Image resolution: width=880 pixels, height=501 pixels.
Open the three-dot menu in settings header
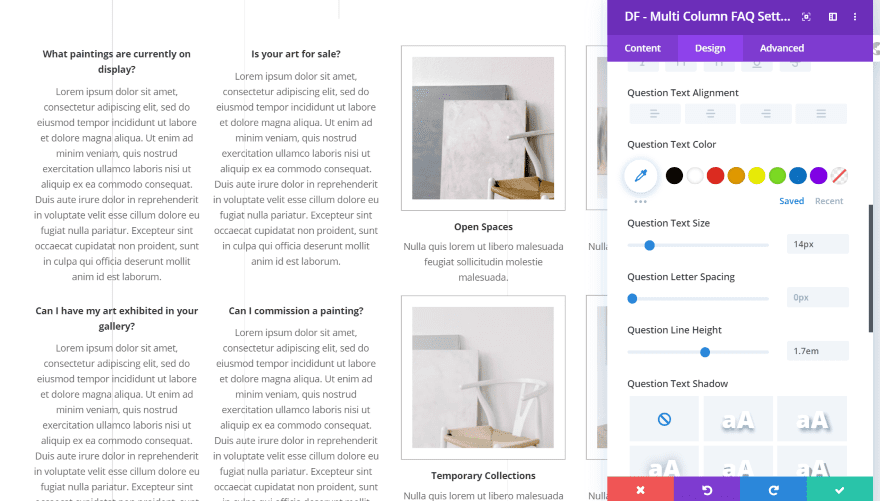[x=855, y=17]
